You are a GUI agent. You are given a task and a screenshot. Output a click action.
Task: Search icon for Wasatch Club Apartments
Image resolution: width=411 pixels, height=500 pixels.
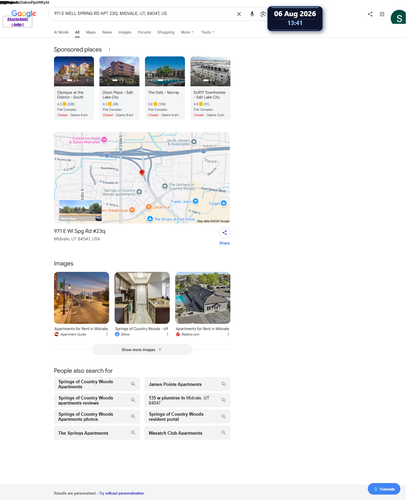tap(223, 433)
